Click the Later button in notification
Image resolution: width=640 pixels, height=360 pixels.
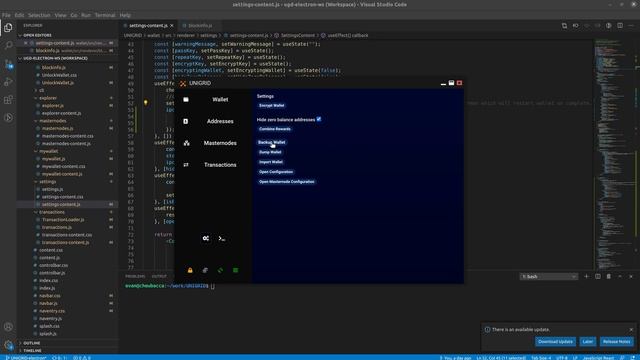(588, 341)
